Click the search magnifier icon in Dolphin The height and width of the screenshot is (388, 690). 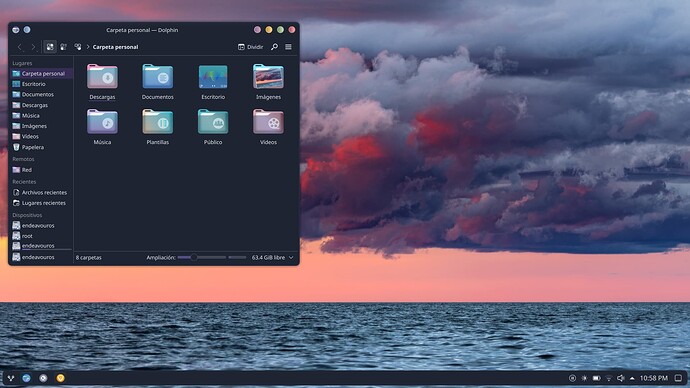point(274,47)
